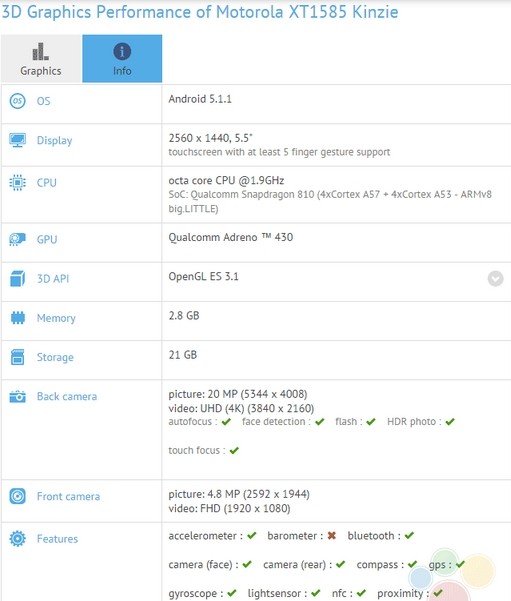Screen dimensions: 511x601
Task: Click the OS row icon
Action: coord(18,101)
